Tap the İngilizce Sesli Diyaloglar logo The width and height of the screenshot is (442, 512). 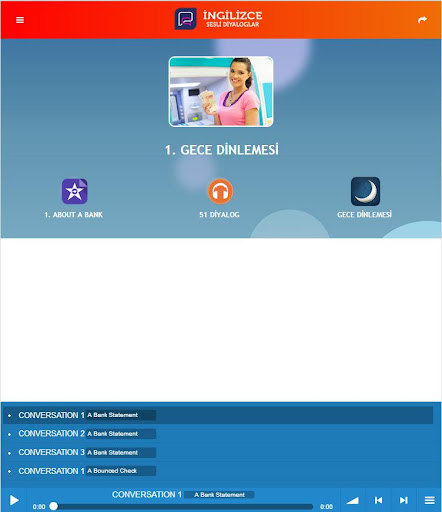coord(219,19)
